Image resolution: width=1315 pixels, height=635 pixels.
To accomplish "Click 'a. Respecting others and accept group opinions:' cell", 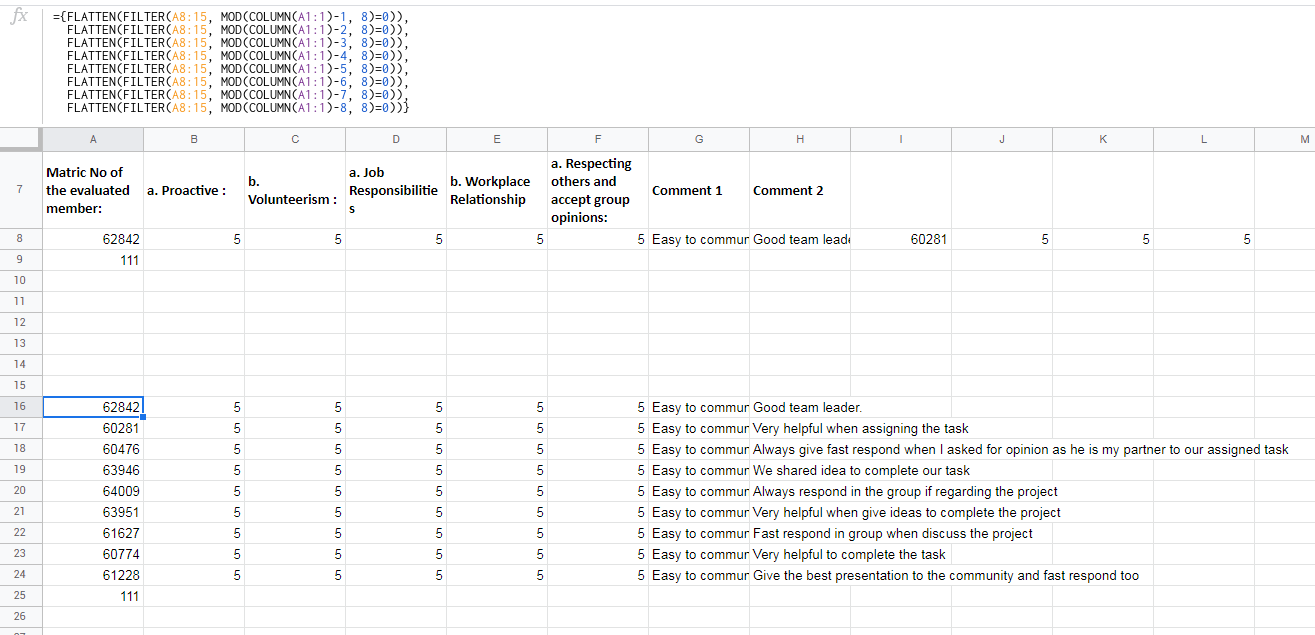I will pos(598,190).
